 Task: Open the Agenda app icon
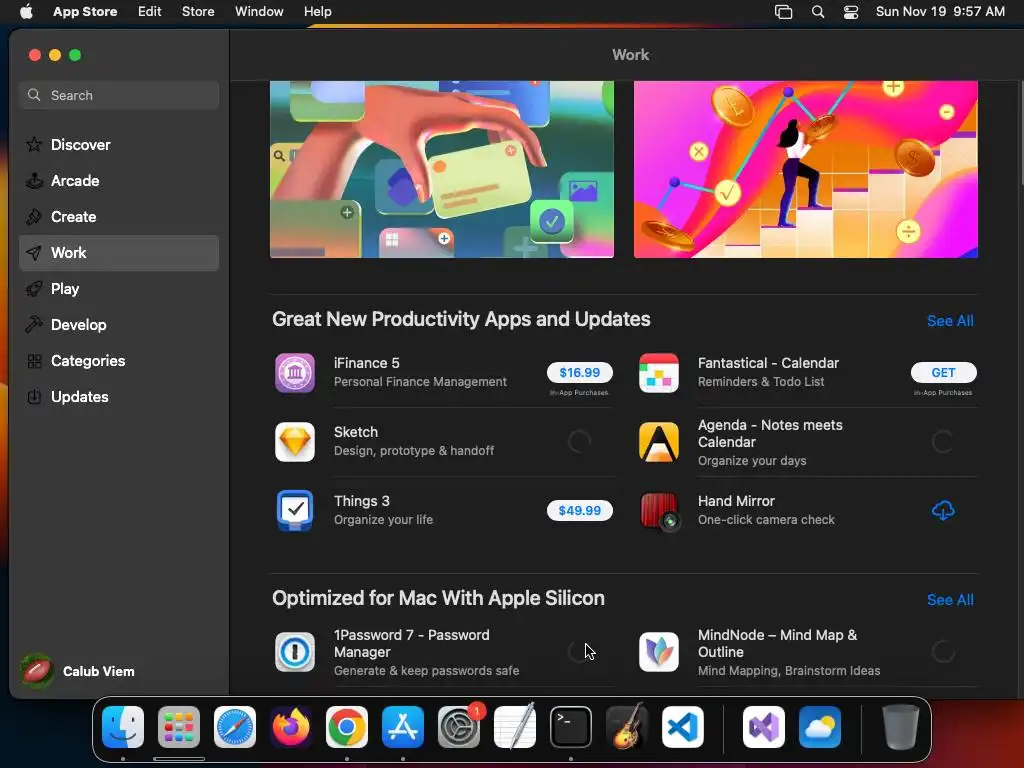coord(658,442)
